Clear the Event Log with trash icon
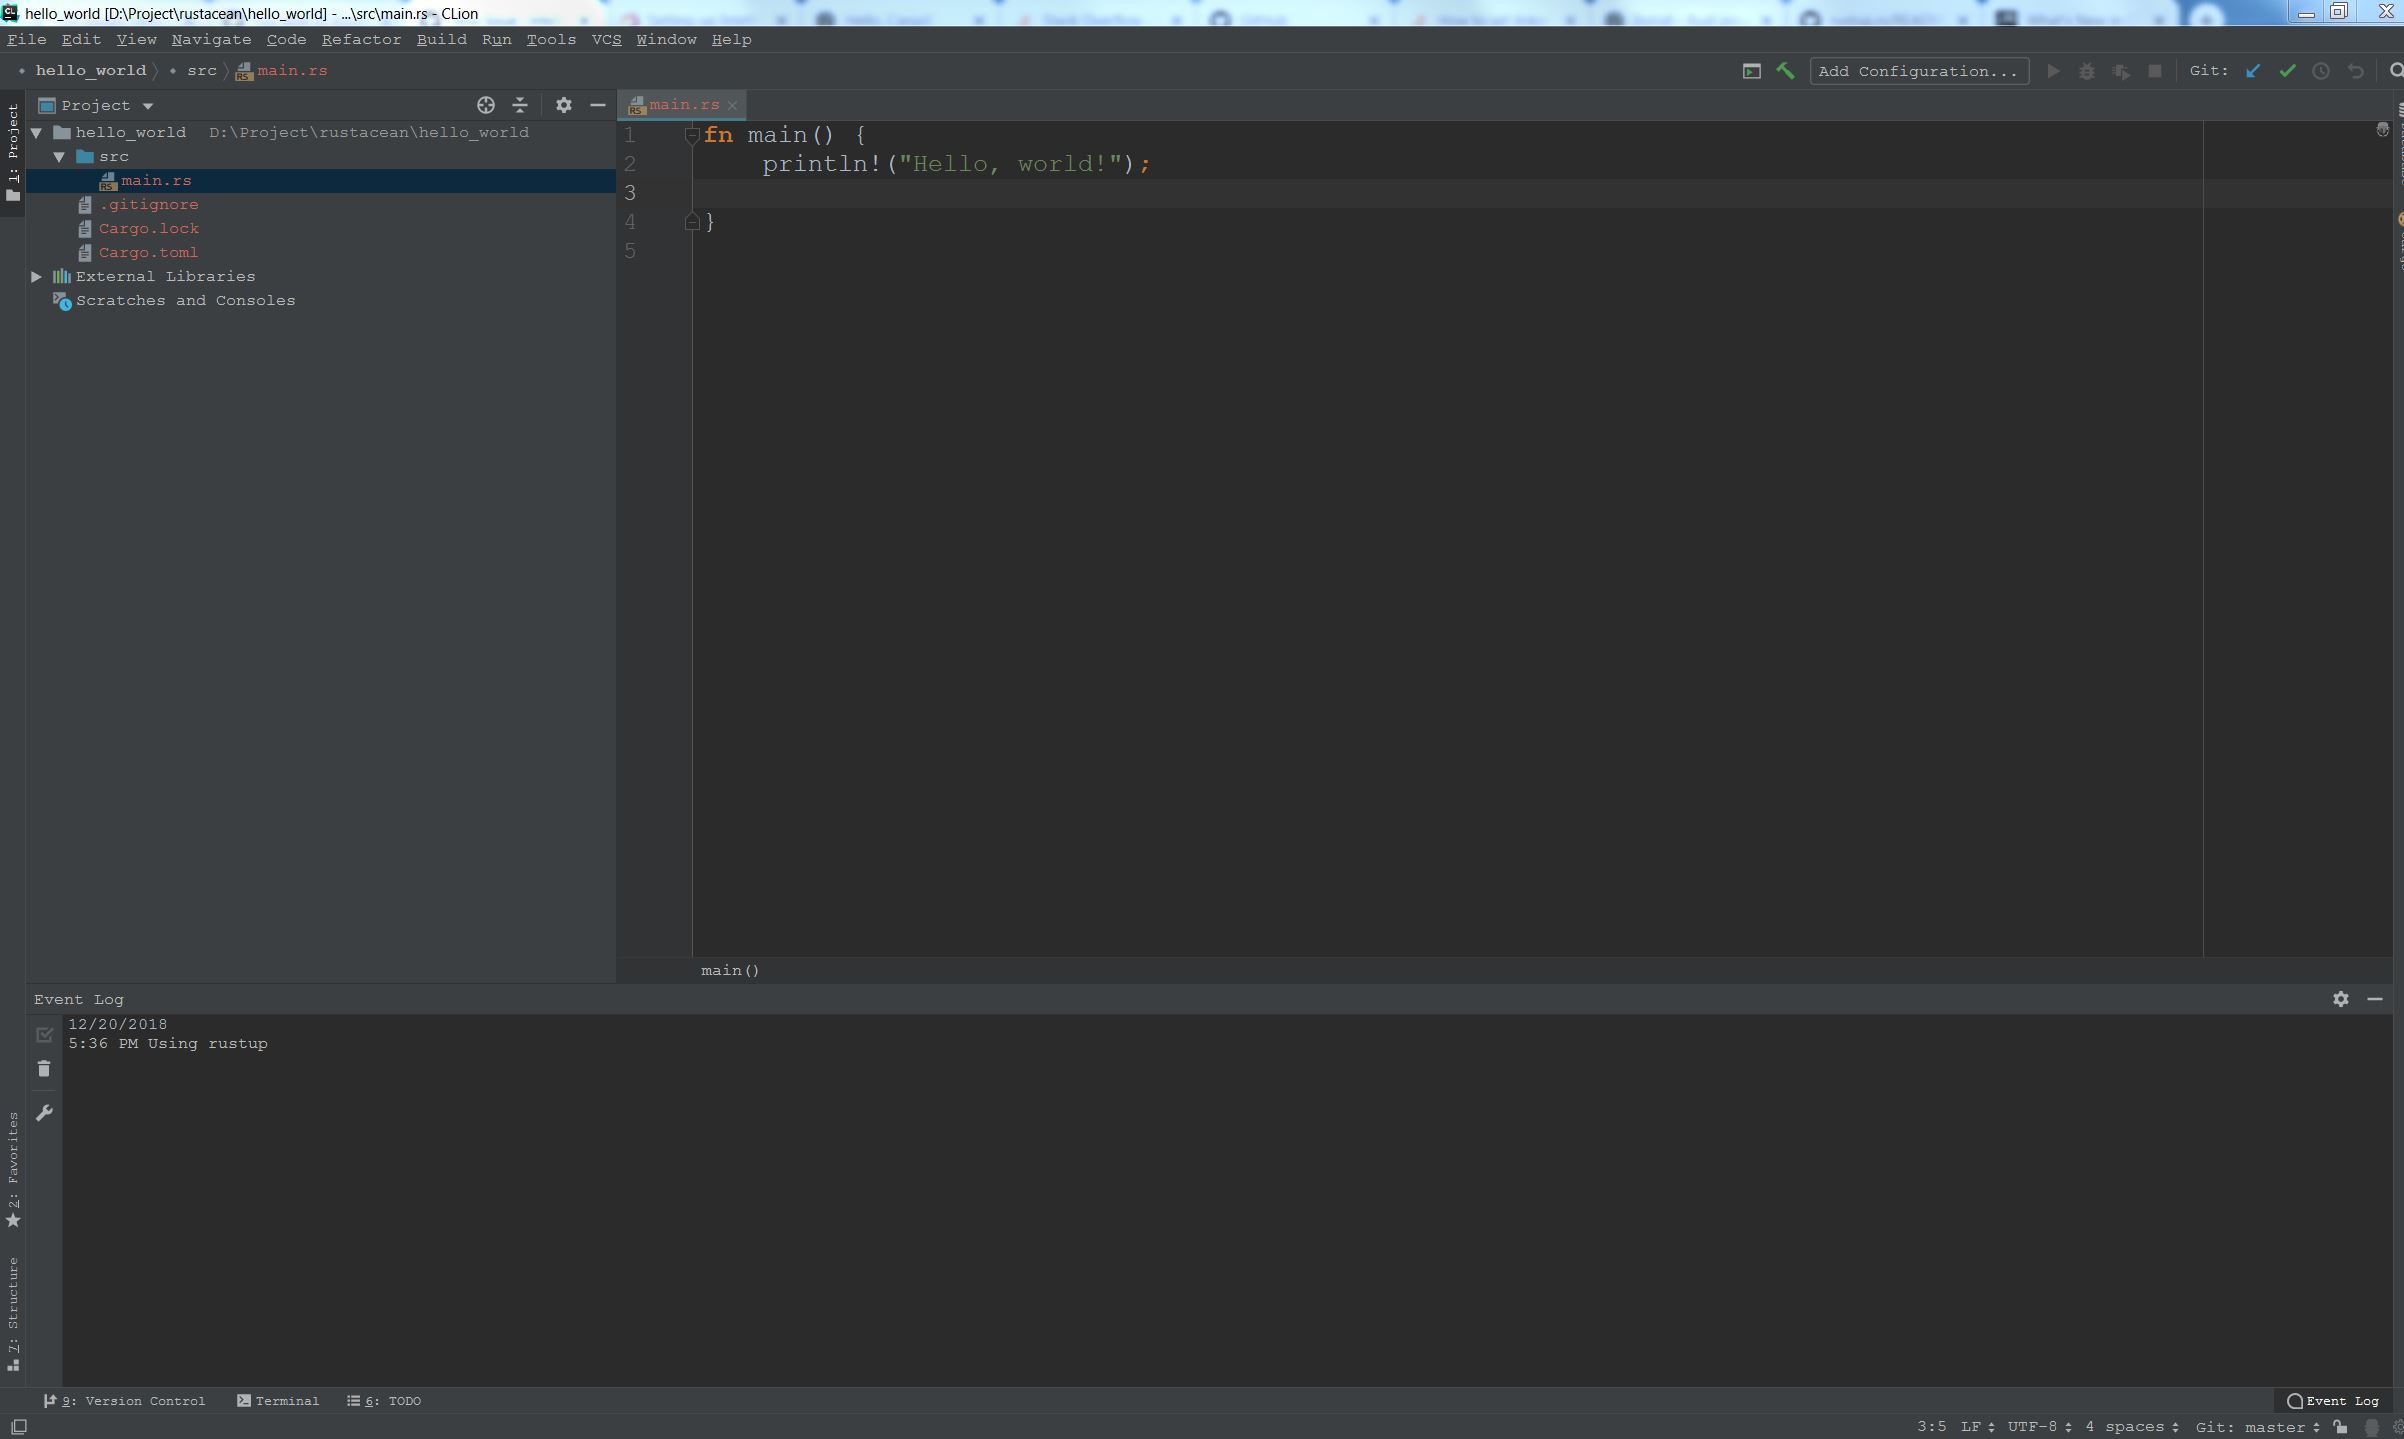Image resolution: width=2404 pixels, height=1439 pixels. [x=44, y=1069]
